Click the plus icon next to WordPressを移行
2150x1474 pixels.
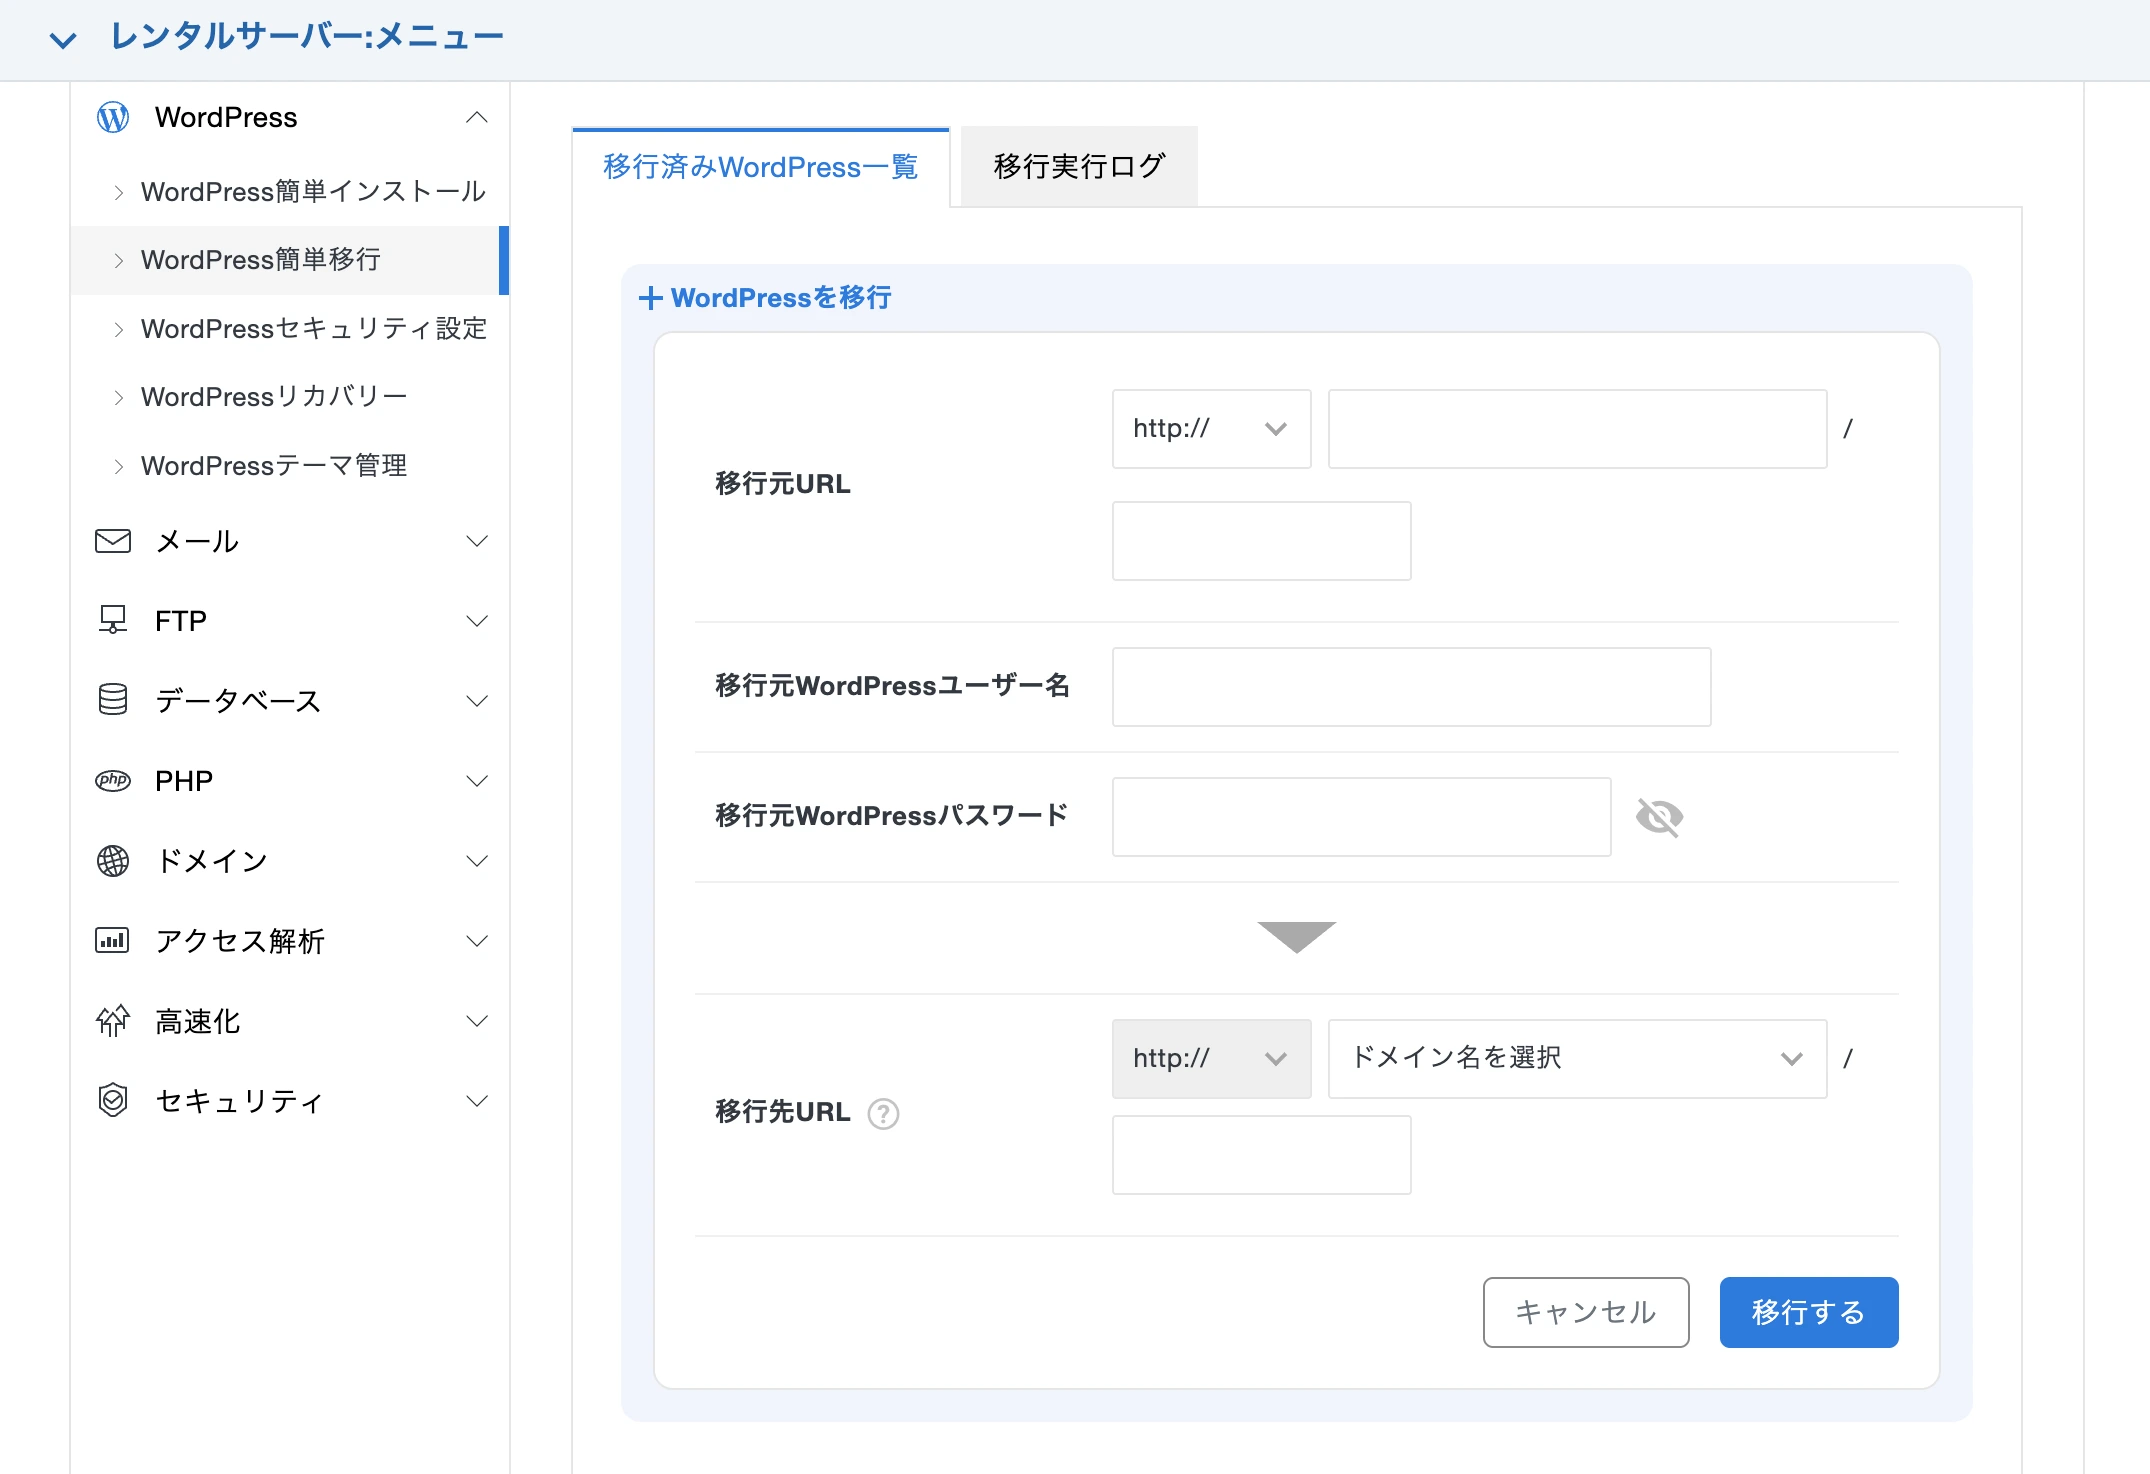pyautogui.click(x=650, y=298)
